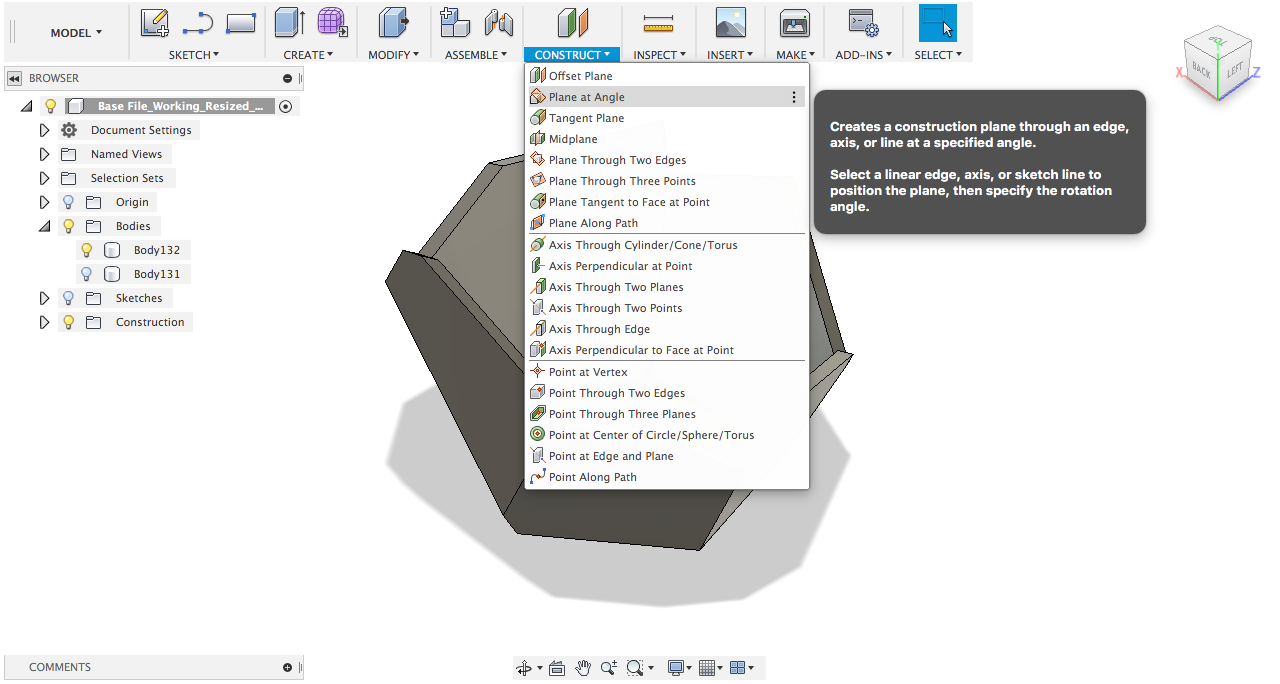This screenshot has width=1280, height=684.
Task: Click the Create Form icon
Action: tap(332, 22)
